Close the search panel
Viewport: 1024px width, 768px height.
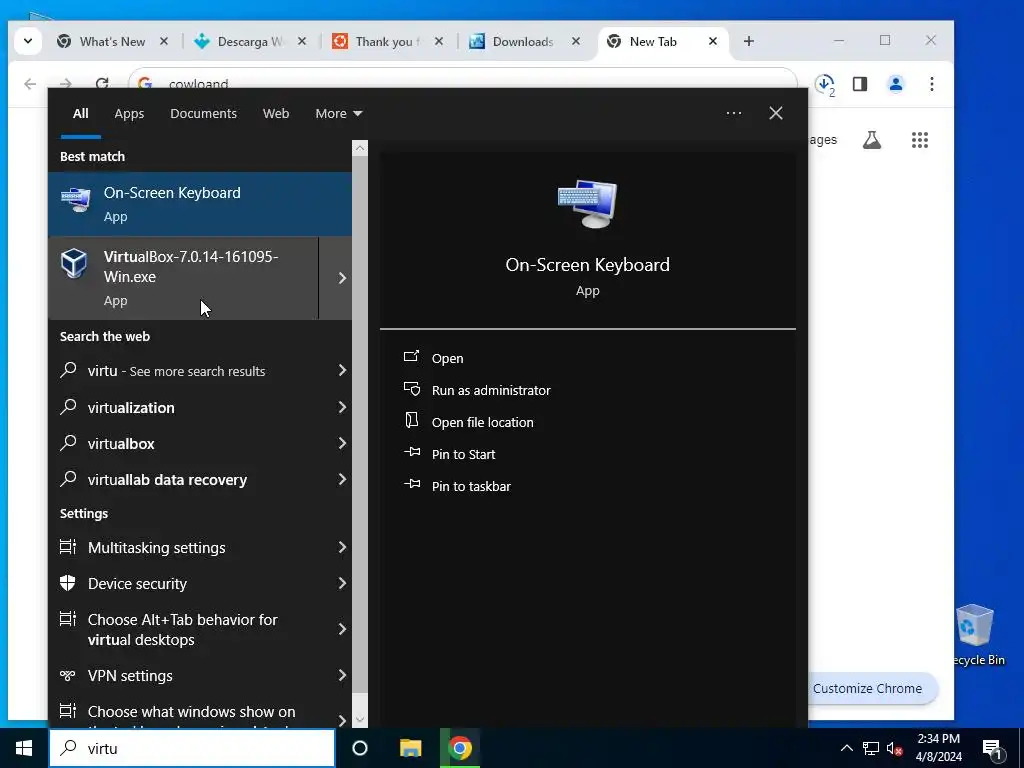[776, 113]
